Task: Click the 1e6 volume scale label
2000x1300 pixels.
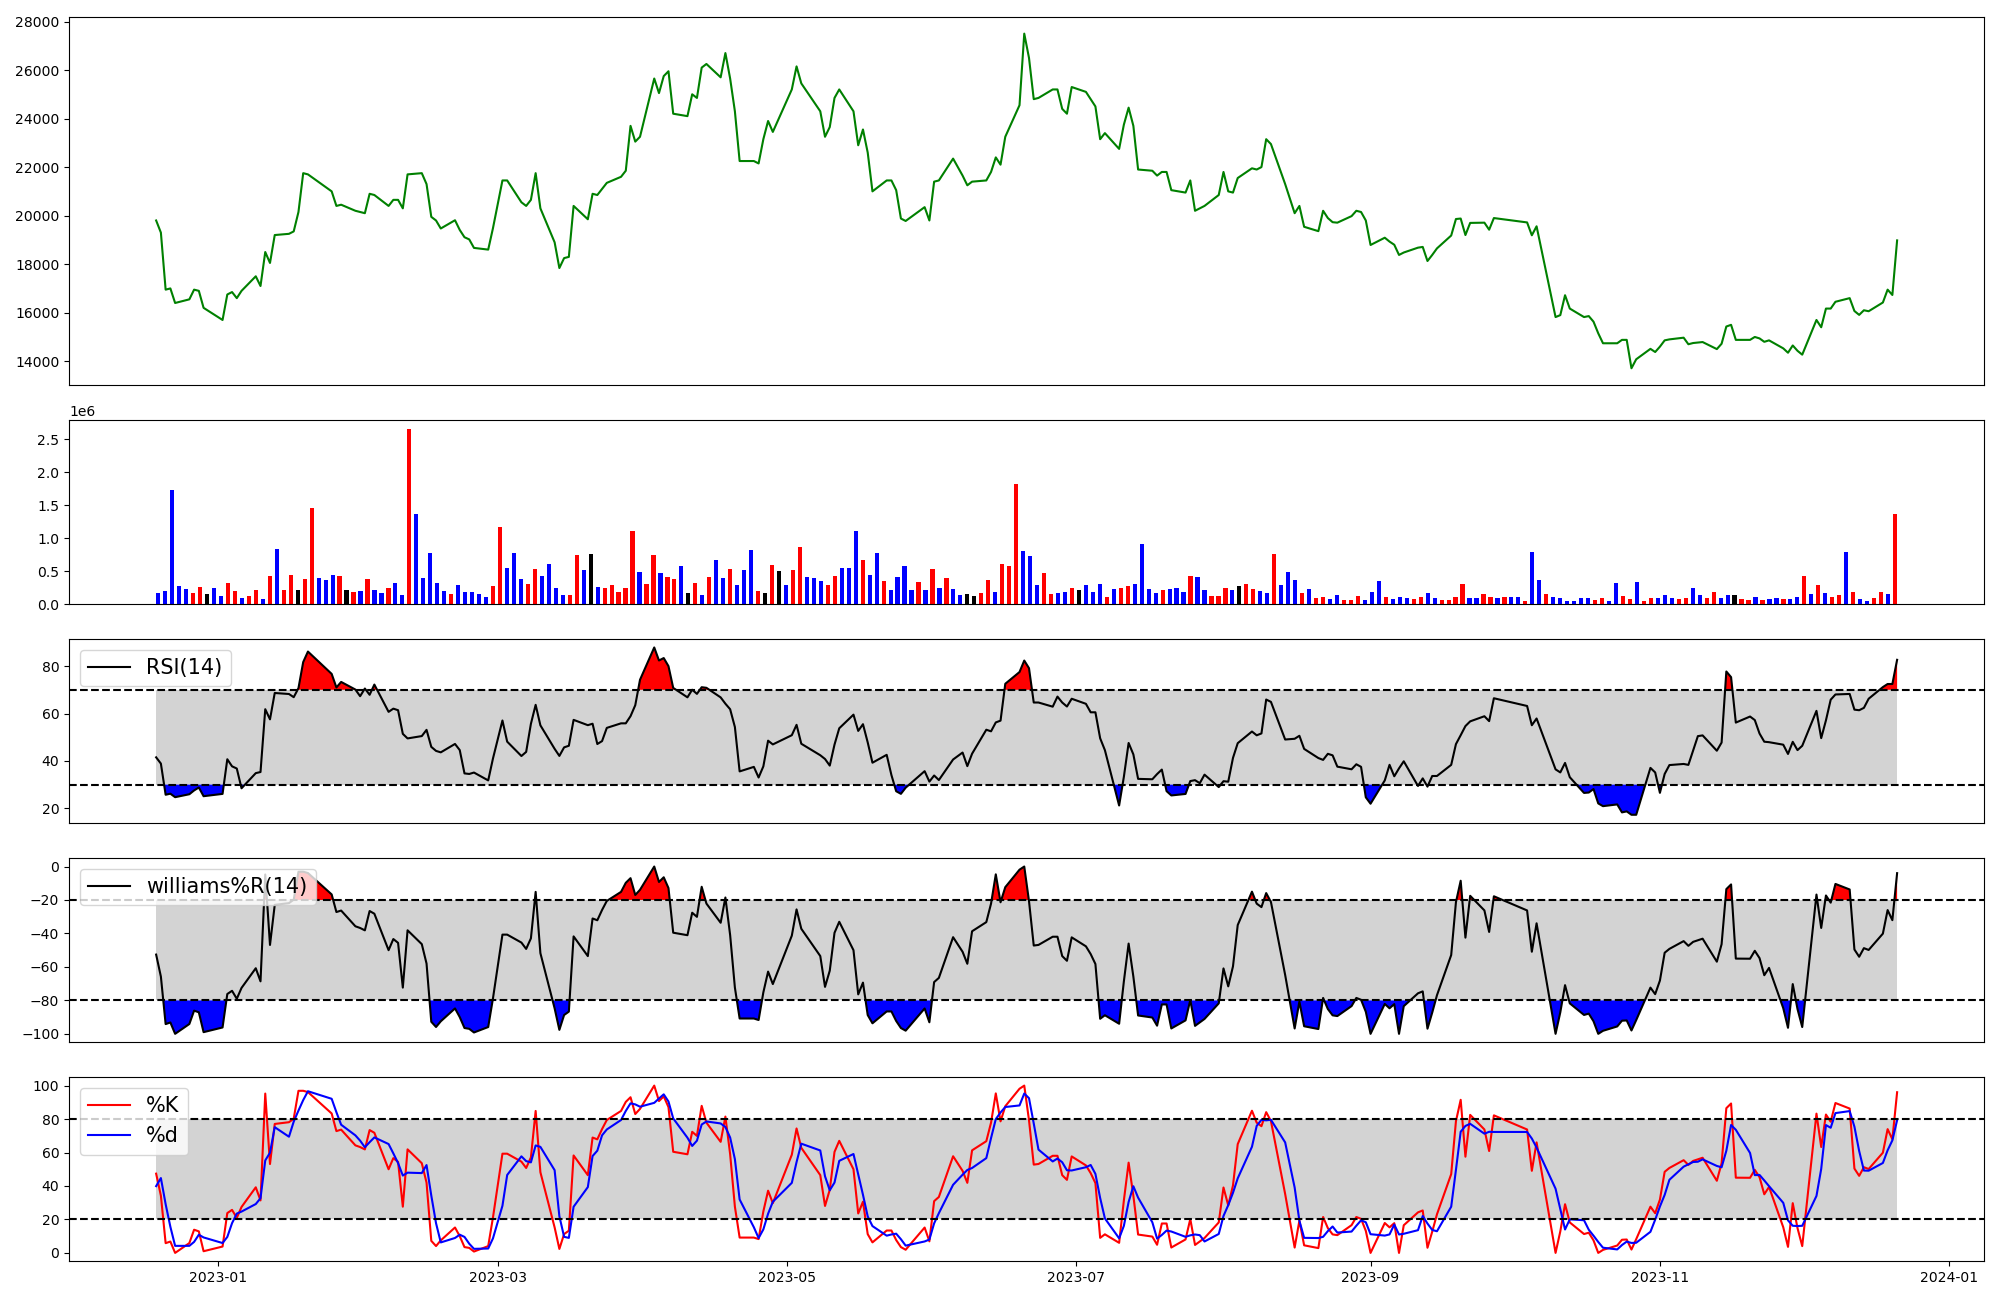Action: click(82, 411)
